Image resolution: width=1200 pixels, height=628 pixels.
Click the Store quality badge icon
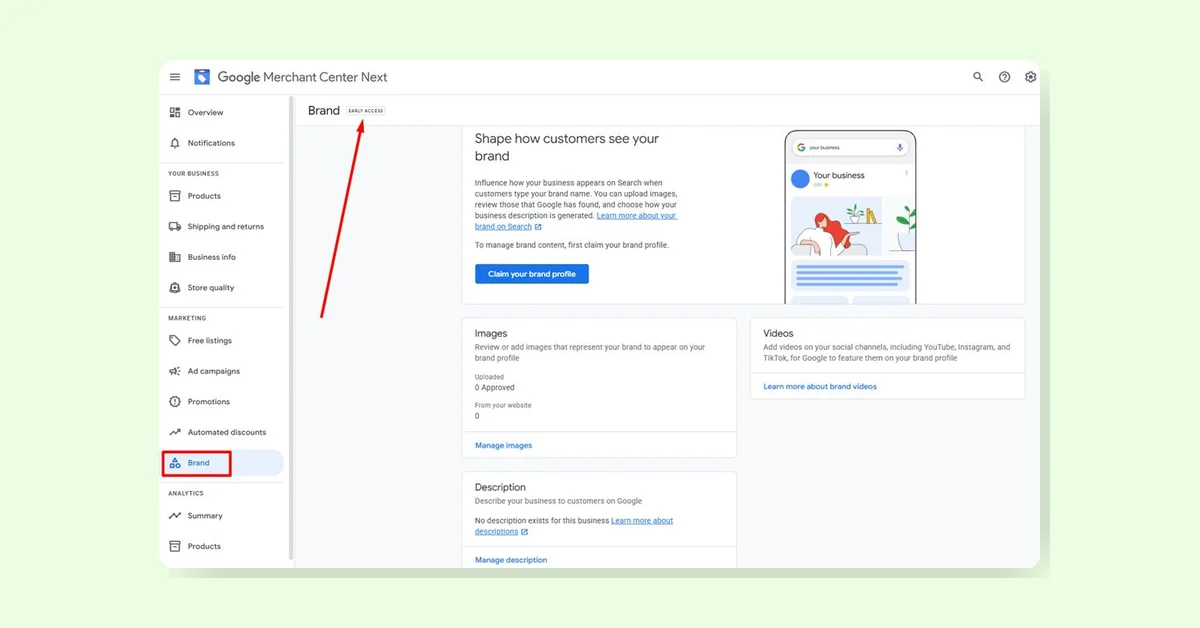tap(175, 288)
